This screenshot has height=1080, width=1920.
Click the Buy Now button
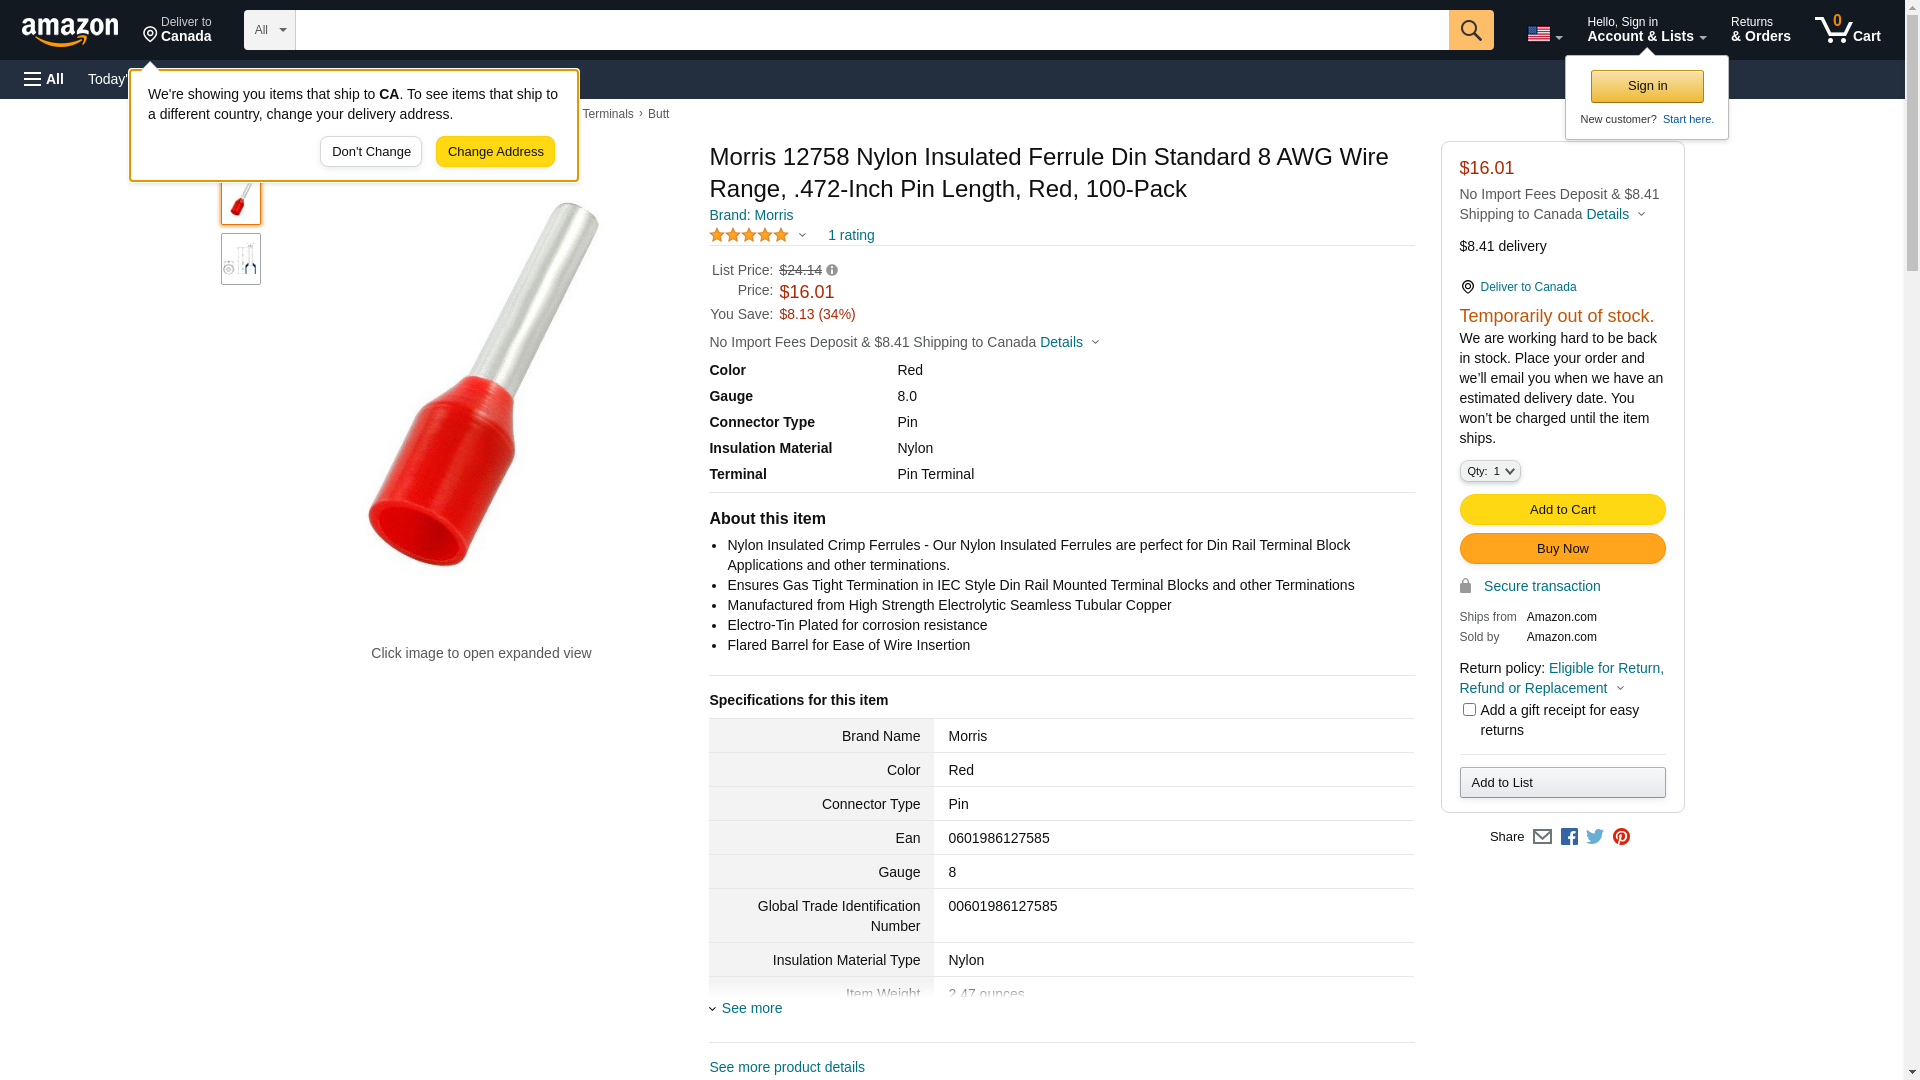pyautogui.click(x=1562, y=549)
